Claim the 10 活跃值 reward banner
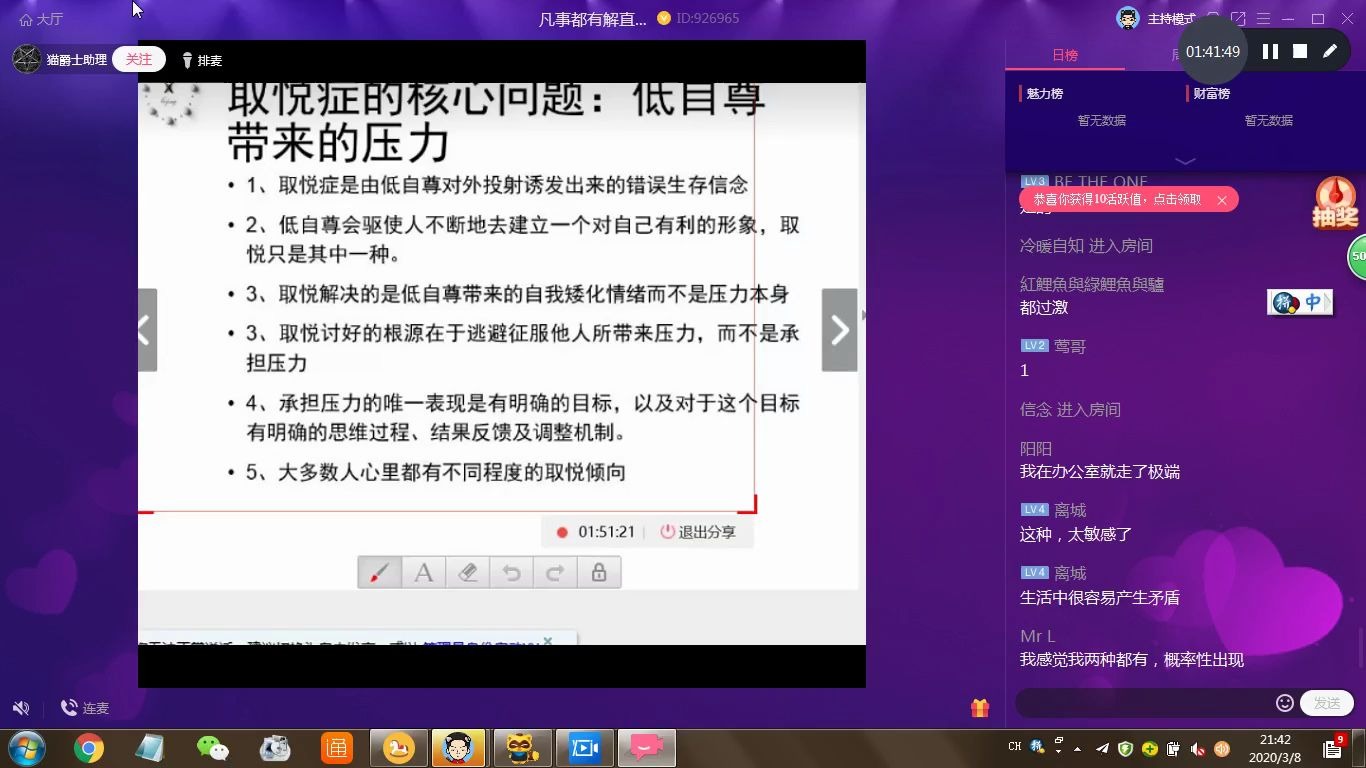 coord(1118,200)
